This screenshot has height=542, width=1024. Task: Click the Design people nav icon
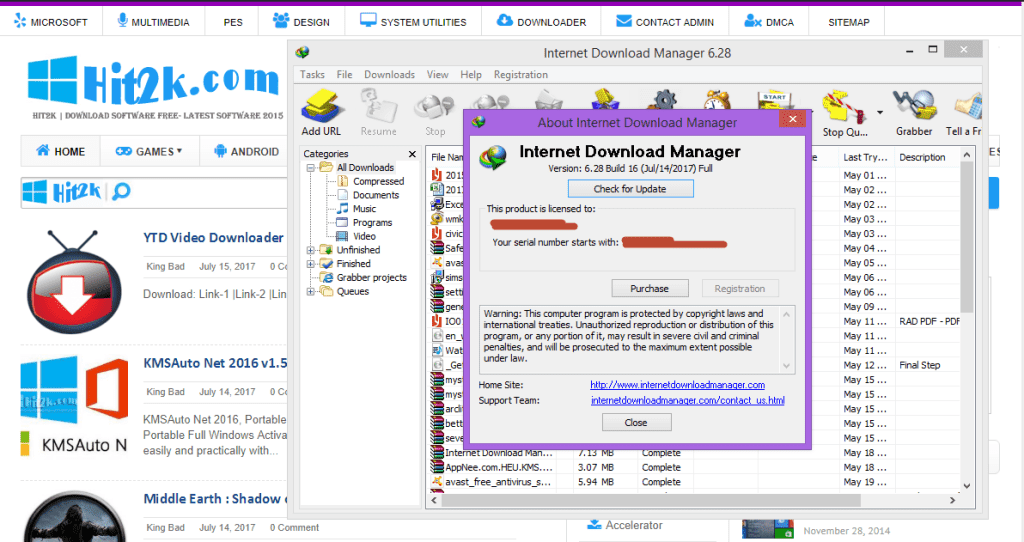(281, 20)
